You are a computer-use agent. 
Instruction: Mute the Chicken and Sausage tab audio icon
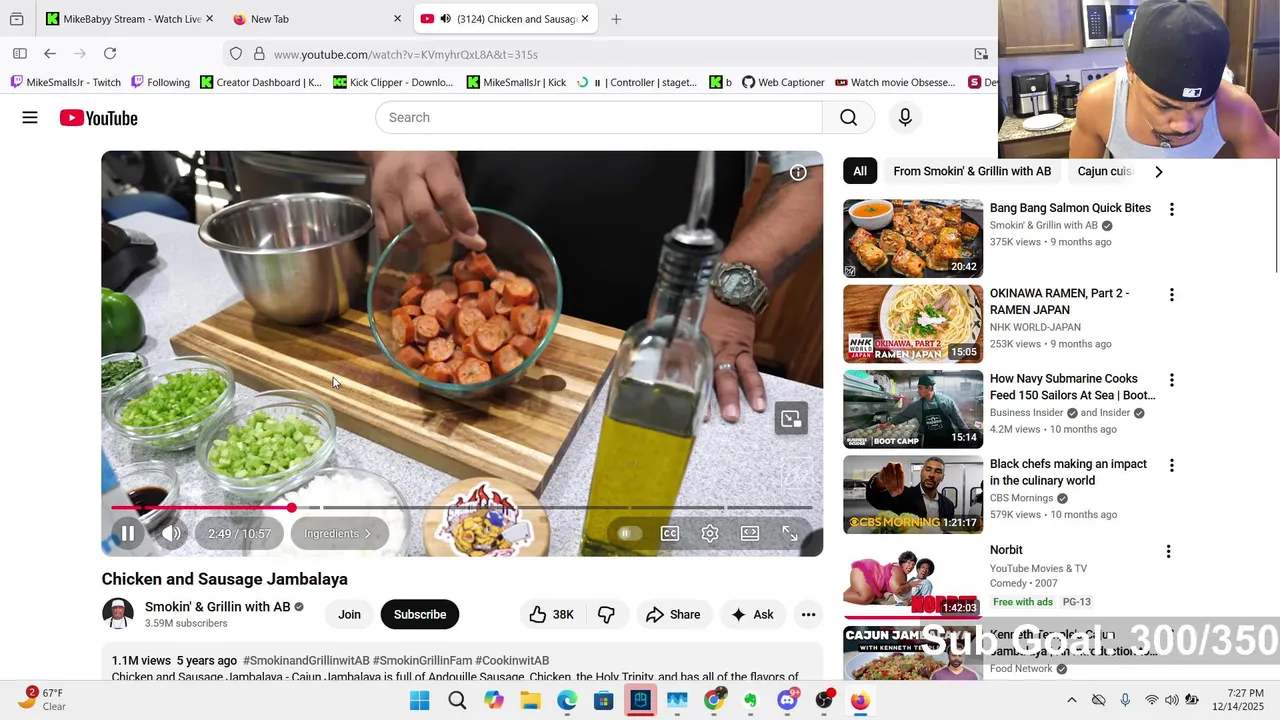[446, 19]
